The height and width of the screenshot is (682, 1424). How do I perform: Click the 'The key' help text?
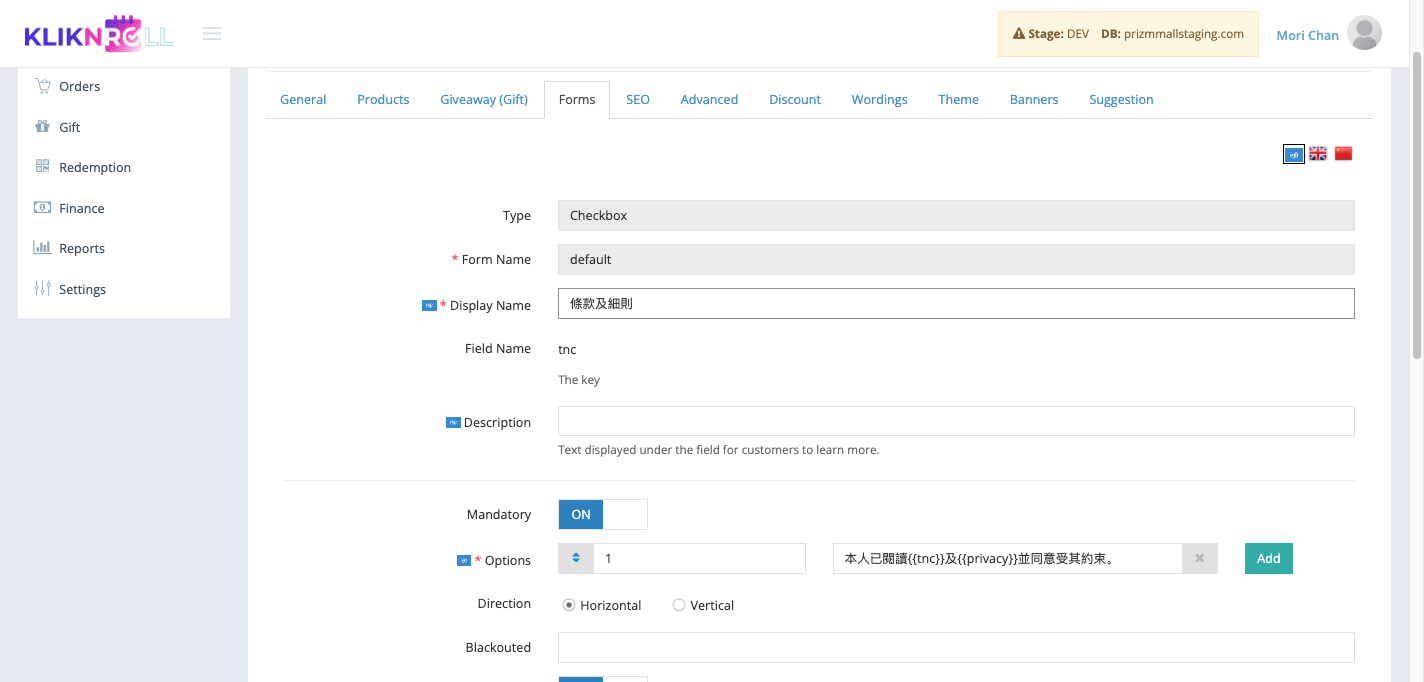click(x=579, y=380)
